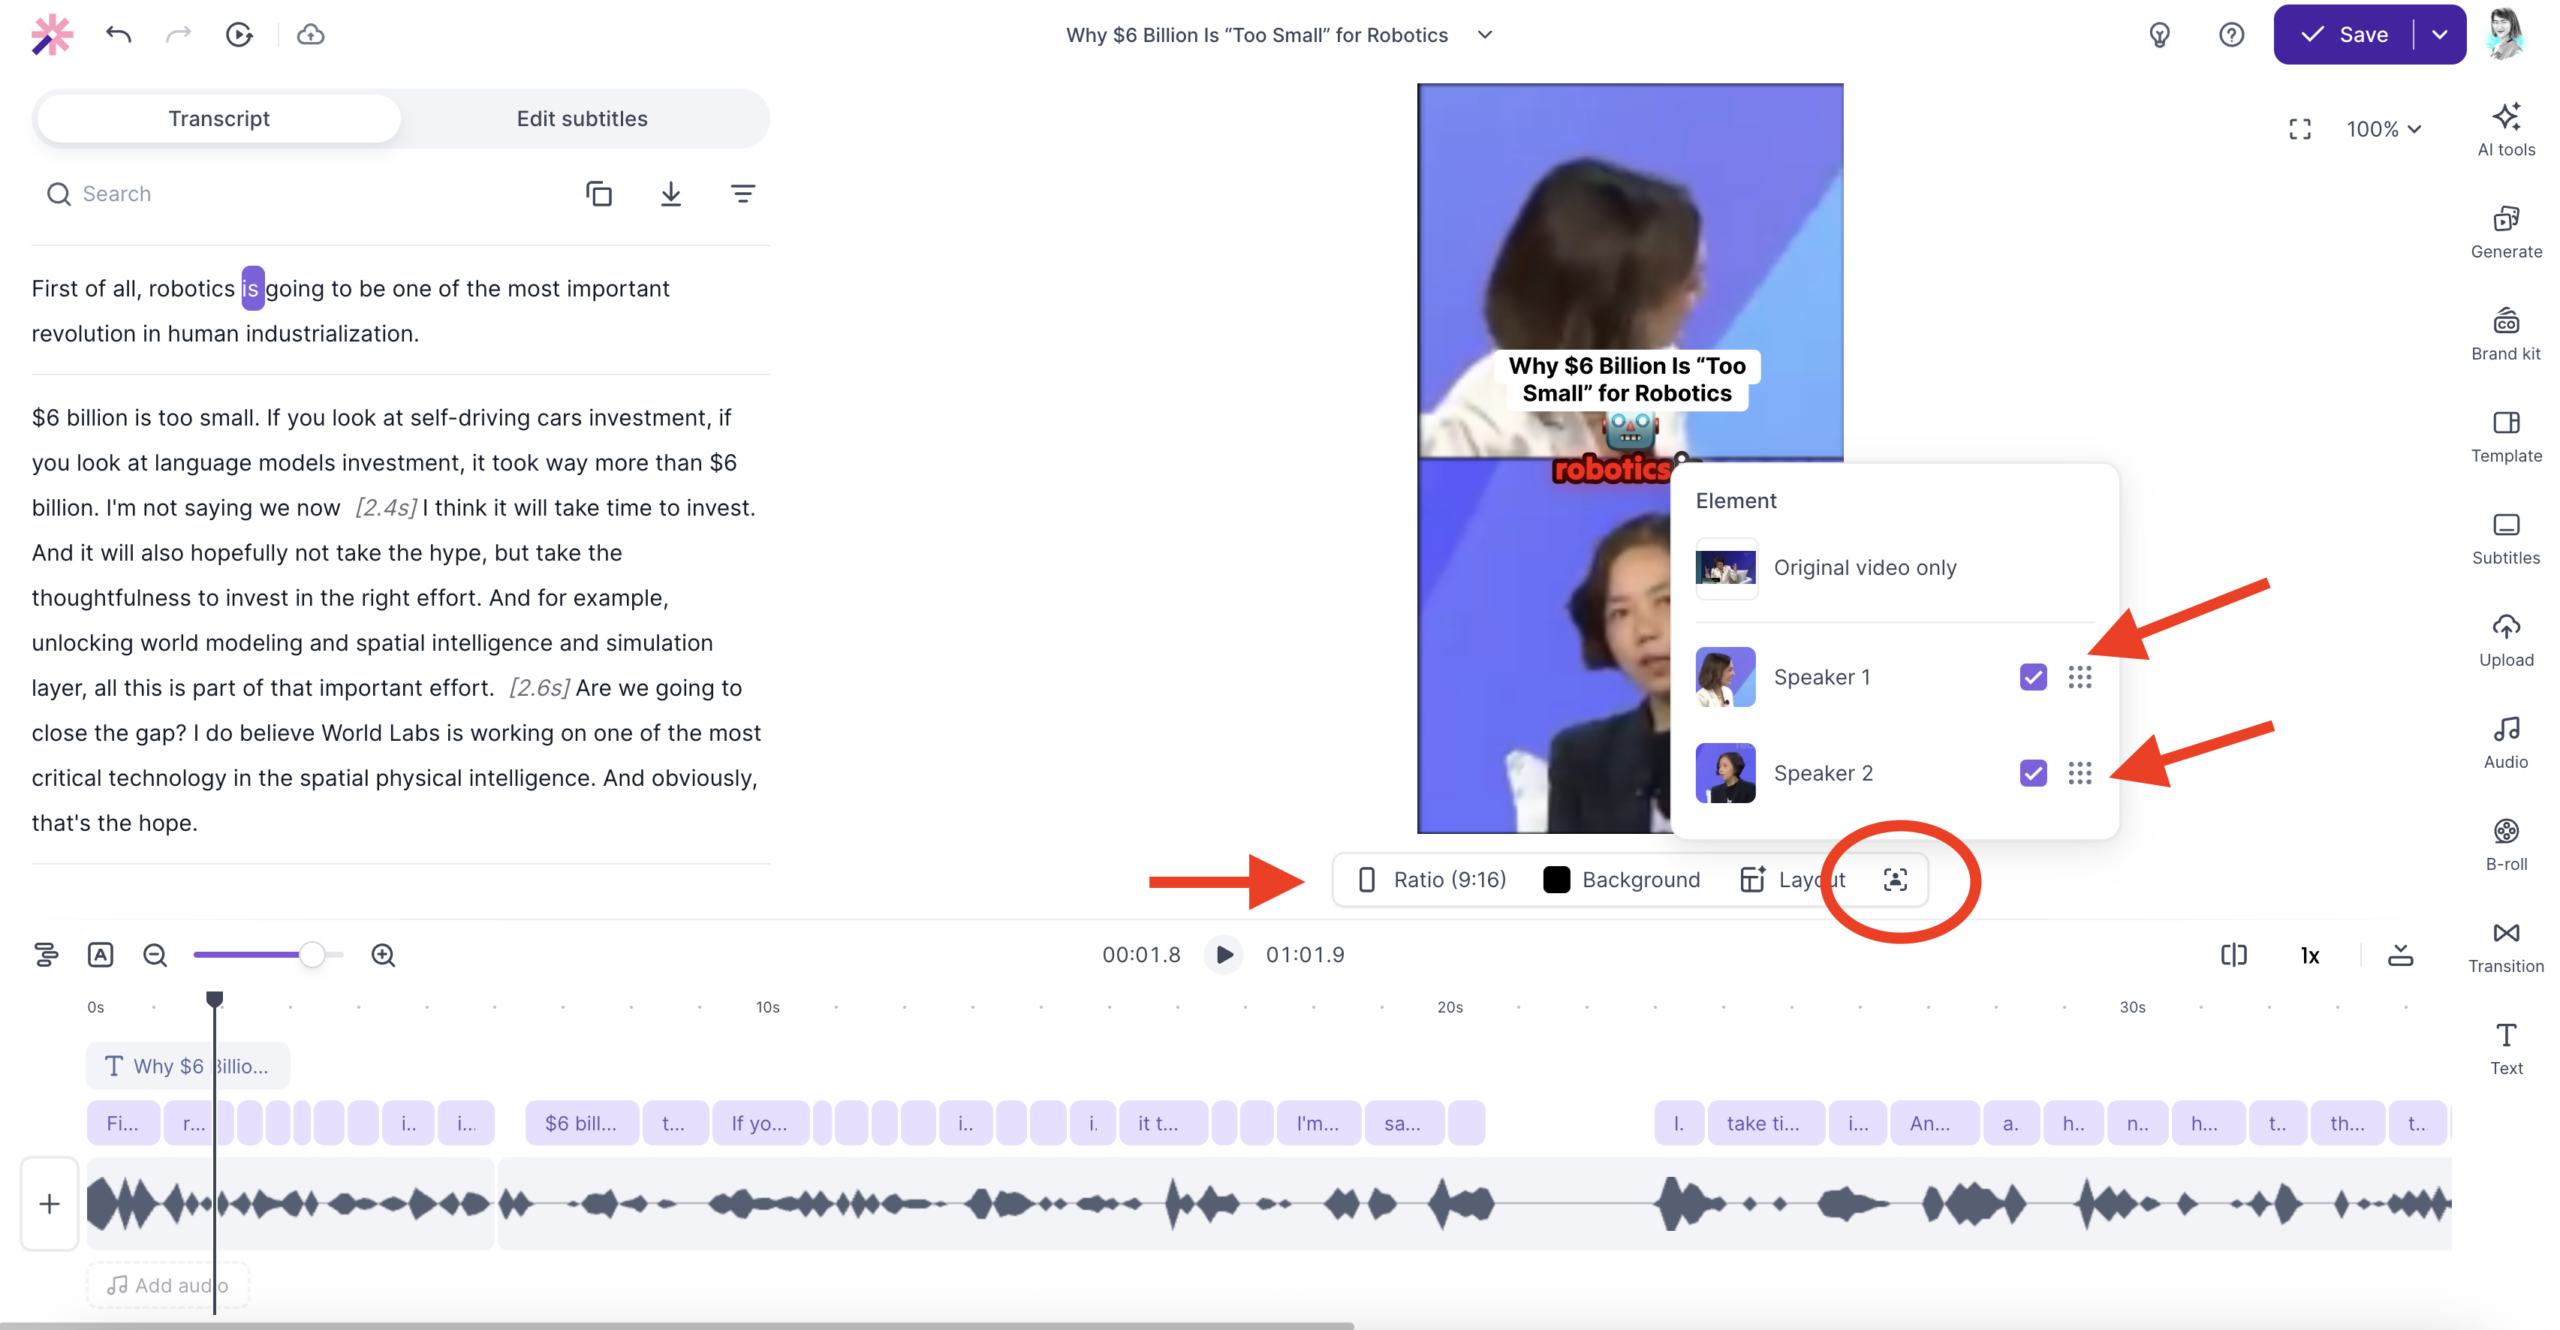Switch to the Transcript tab

[218, 118]
